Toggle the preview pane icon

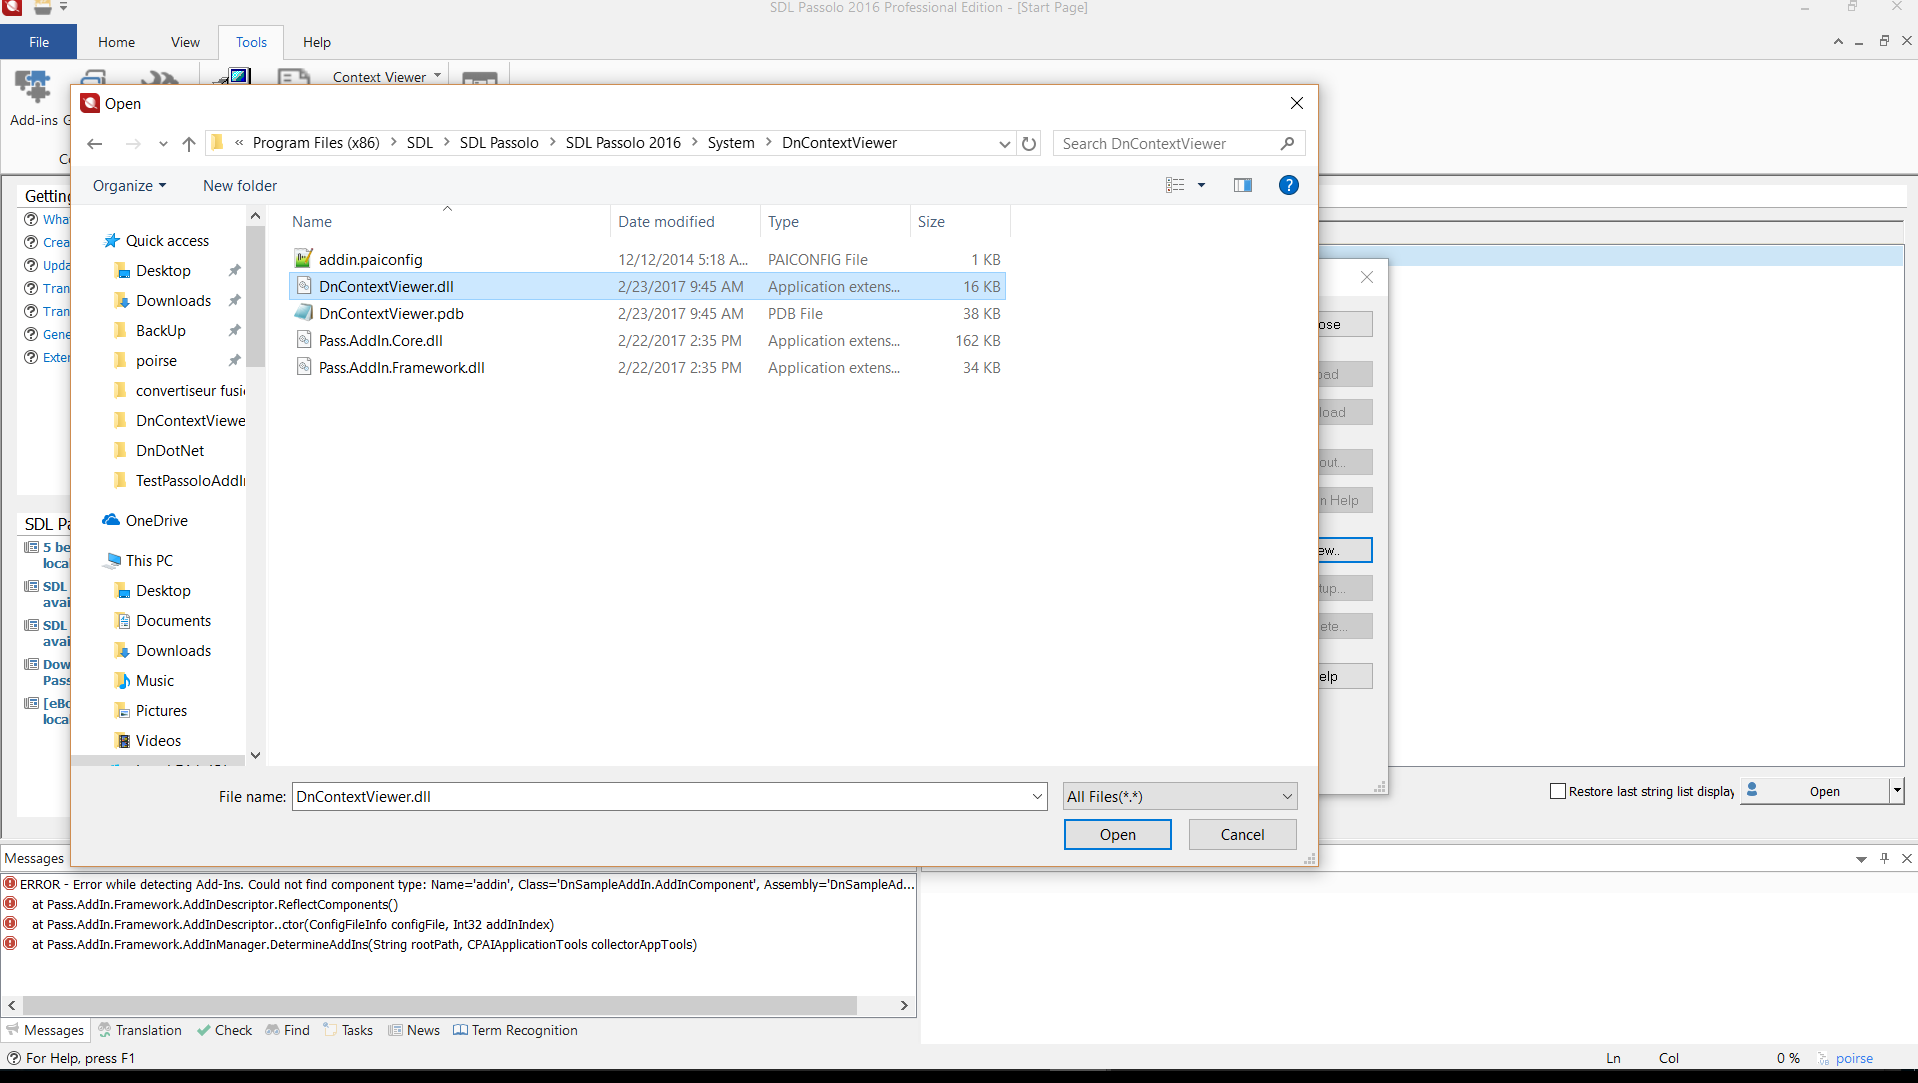click(x=1243, y=185)
